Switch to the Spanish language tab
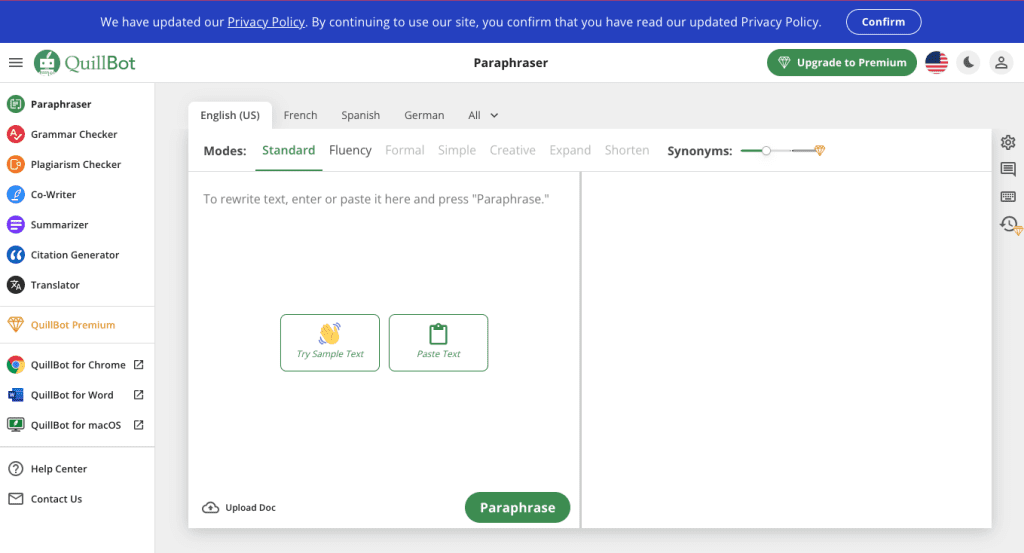Viewport: 1024px width, 553px height. (360, 115)
